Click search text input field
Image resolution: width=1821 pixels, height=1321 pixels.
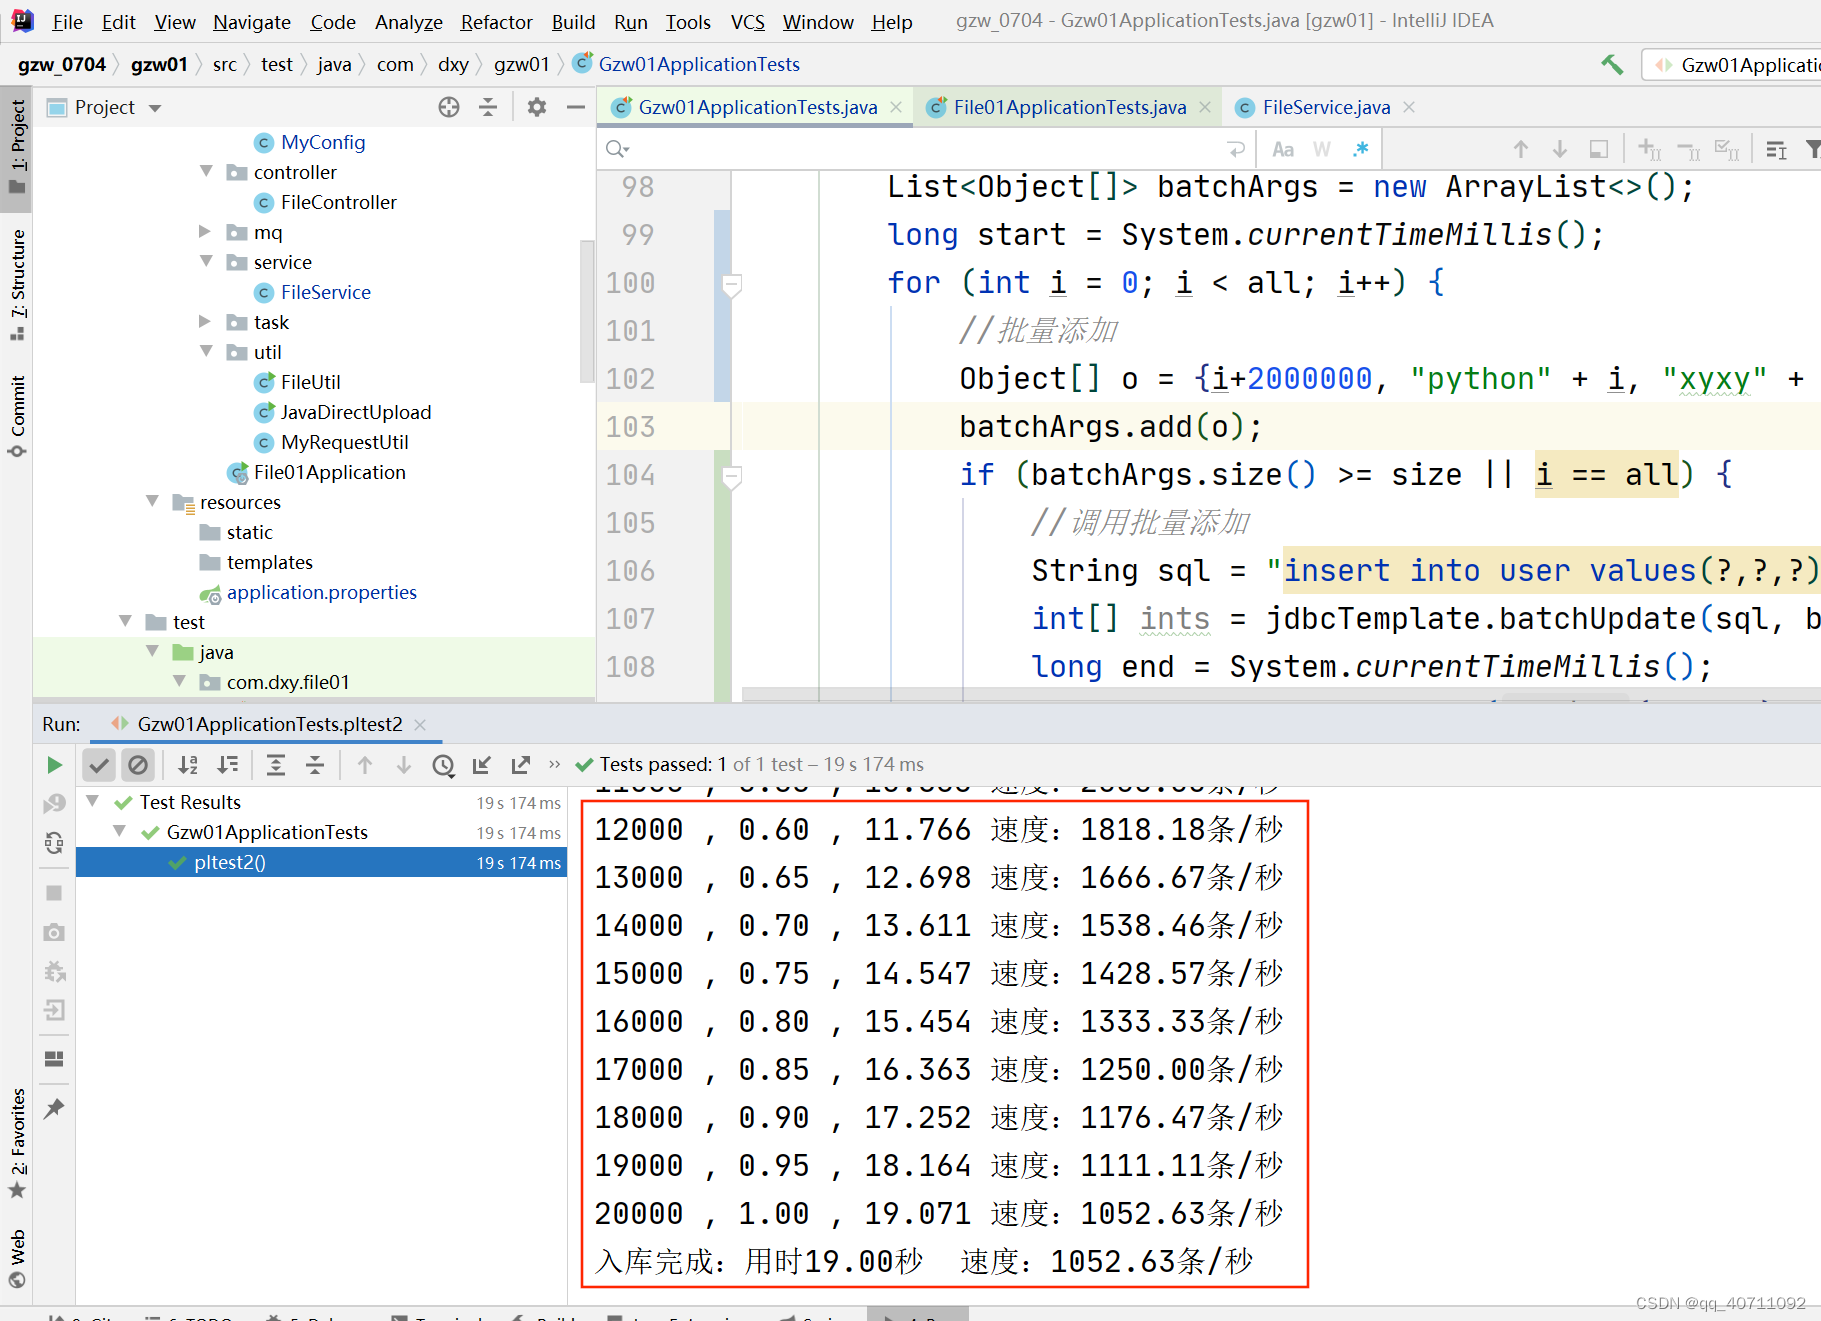coord(925,149)
